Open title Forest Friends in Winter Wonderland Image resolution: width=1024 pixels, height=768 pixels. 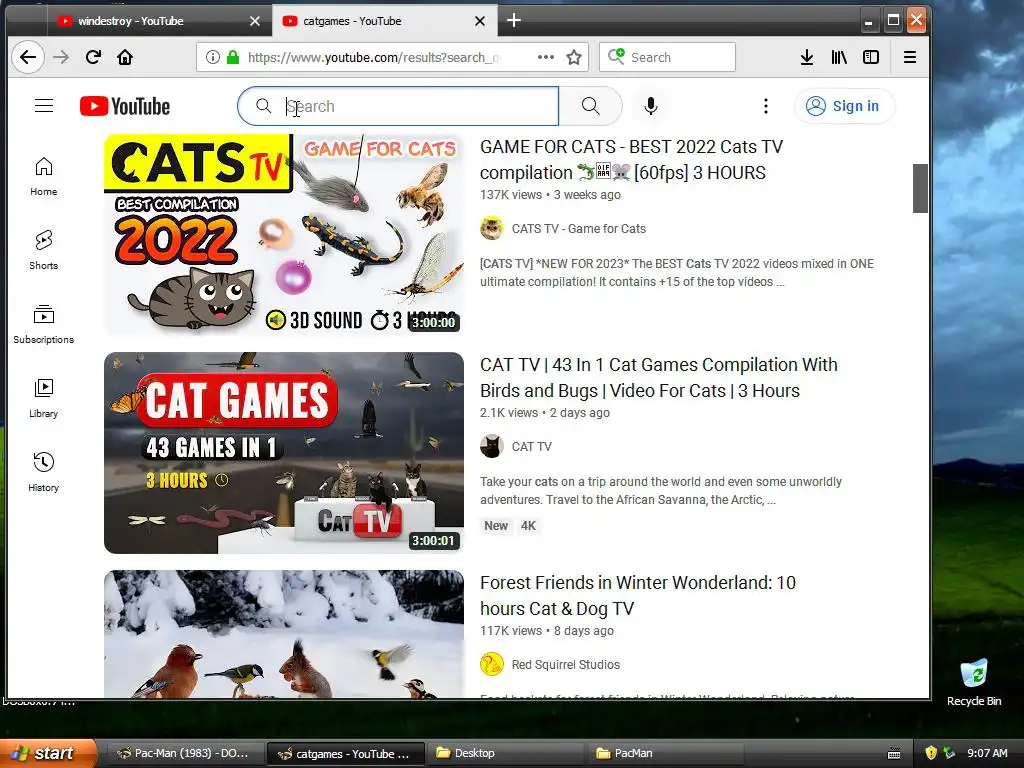(x=638, y=596)
